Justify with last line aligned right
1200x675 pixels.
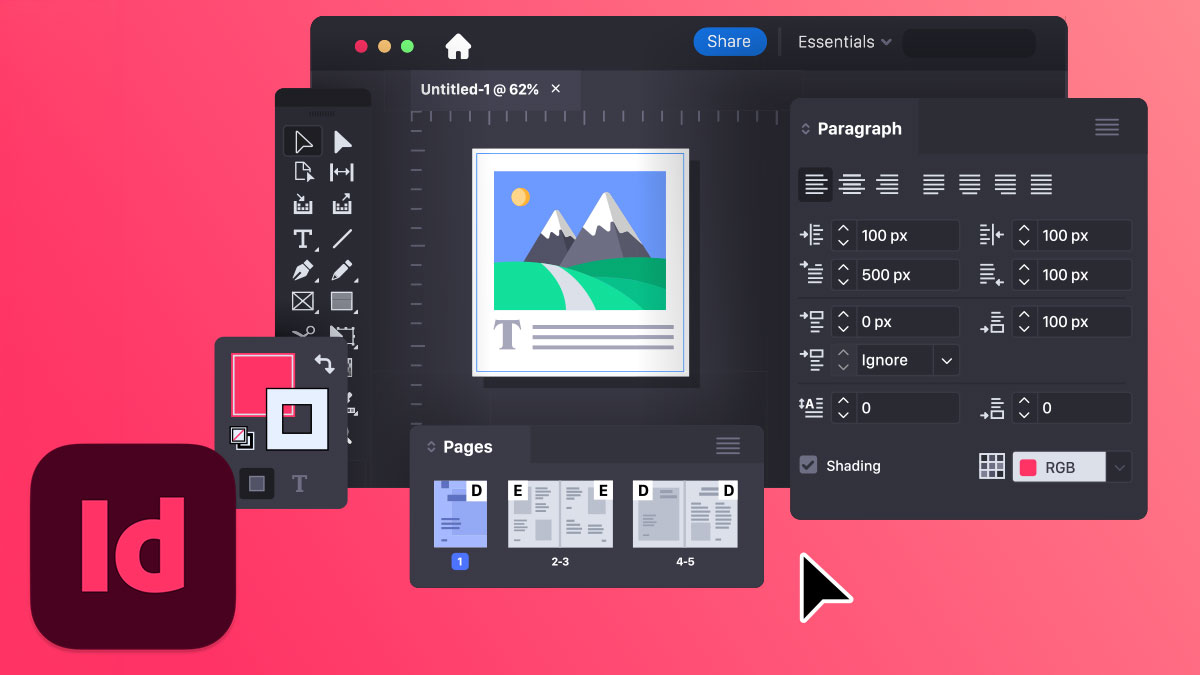click(x=1005, y=184)
